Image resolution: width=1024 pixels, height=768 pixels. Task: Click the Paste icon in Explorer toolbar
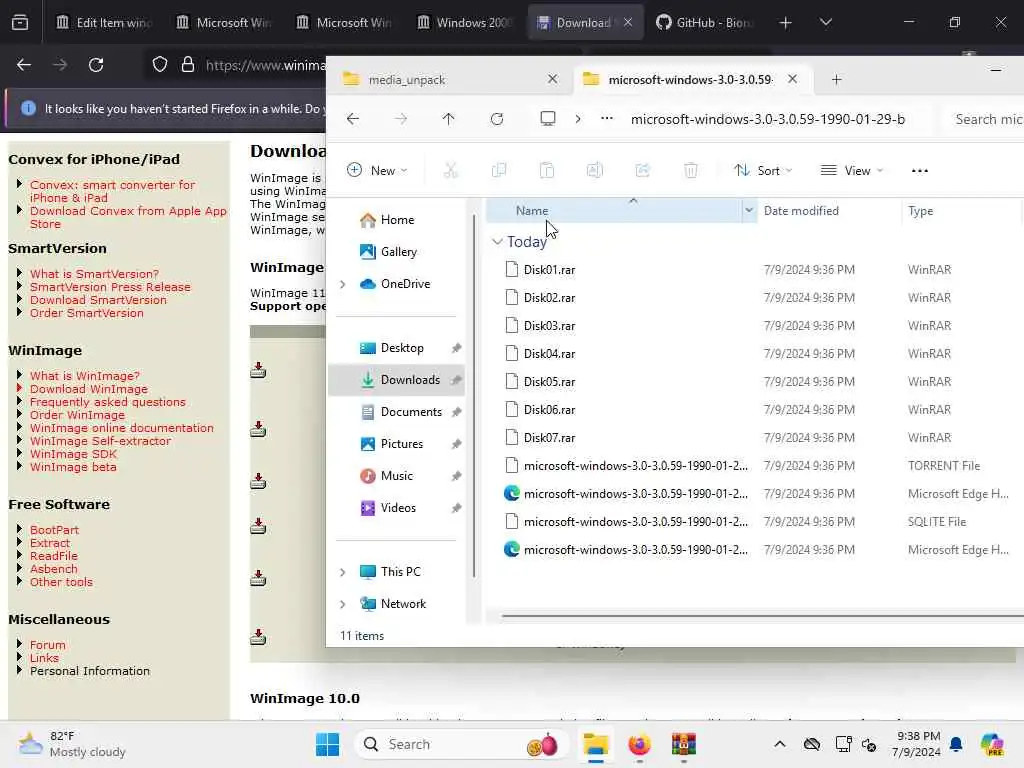point(547,170)
